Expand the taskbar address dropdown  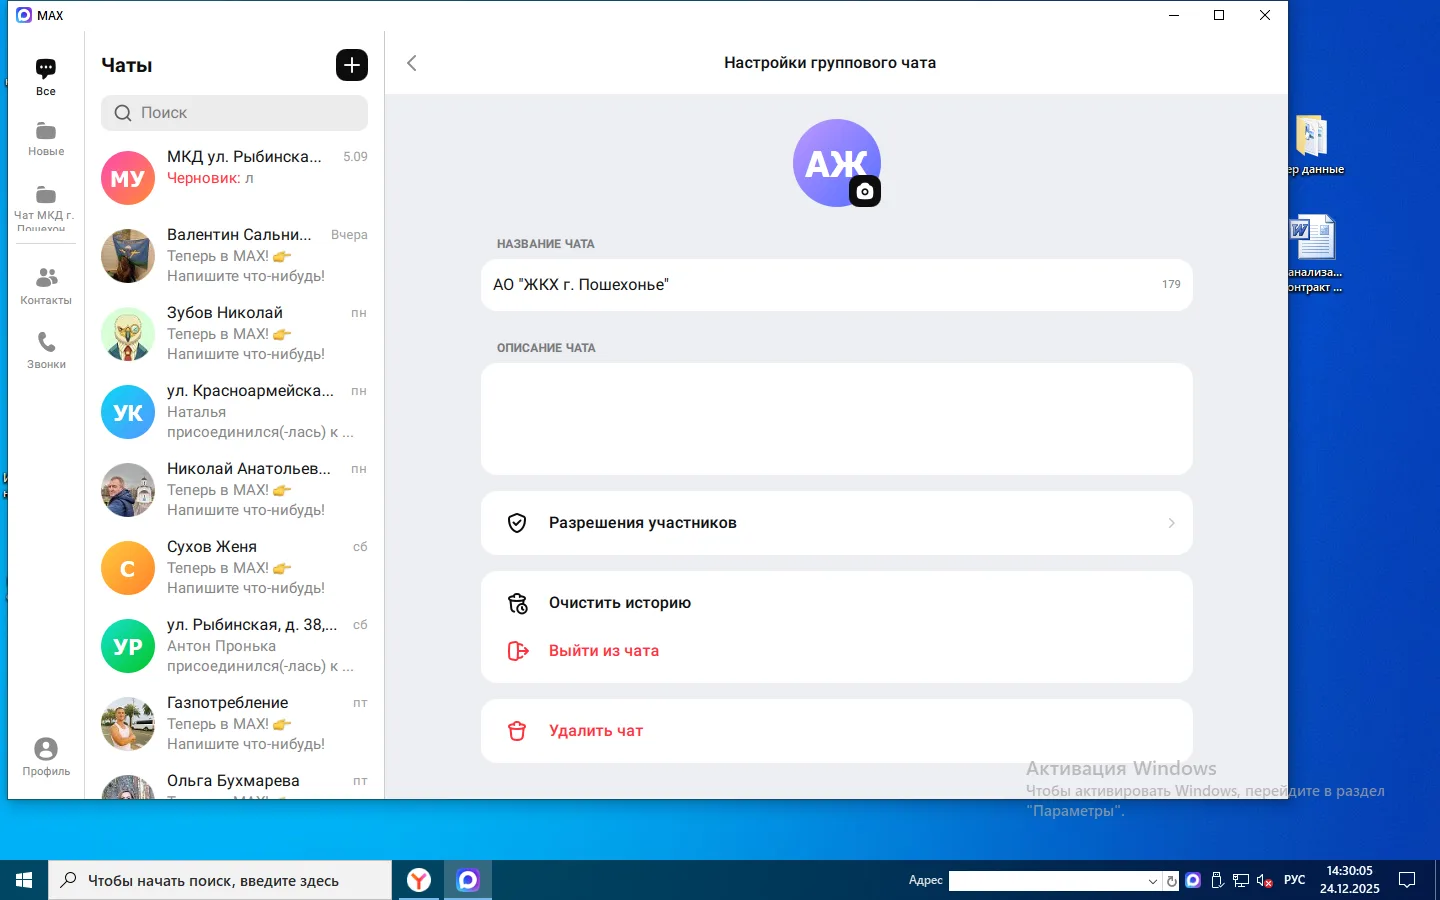click(x=1153, y=881)
